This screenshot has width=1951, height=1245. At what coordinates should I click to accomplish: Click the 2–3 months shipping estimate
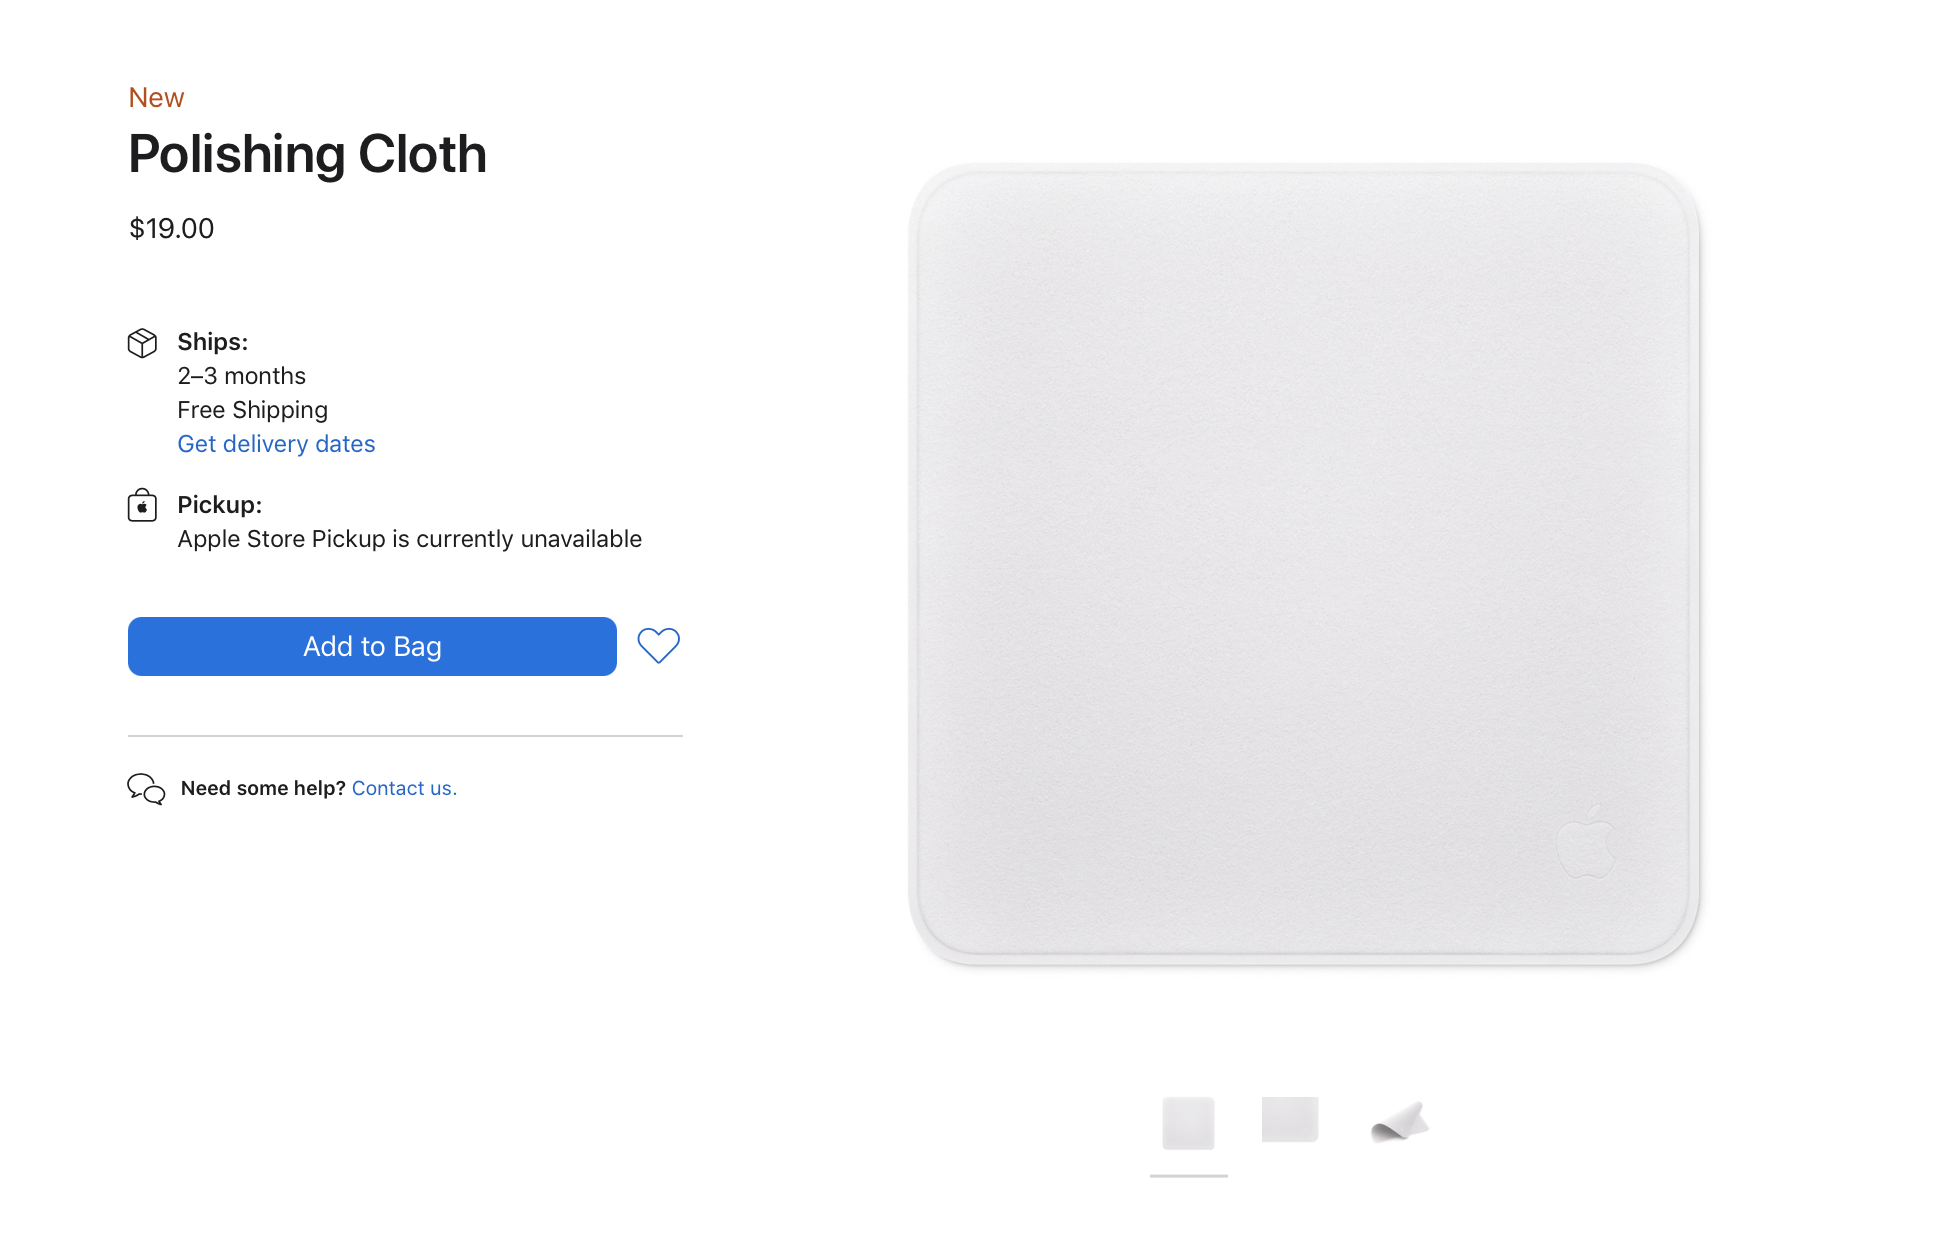241,376
